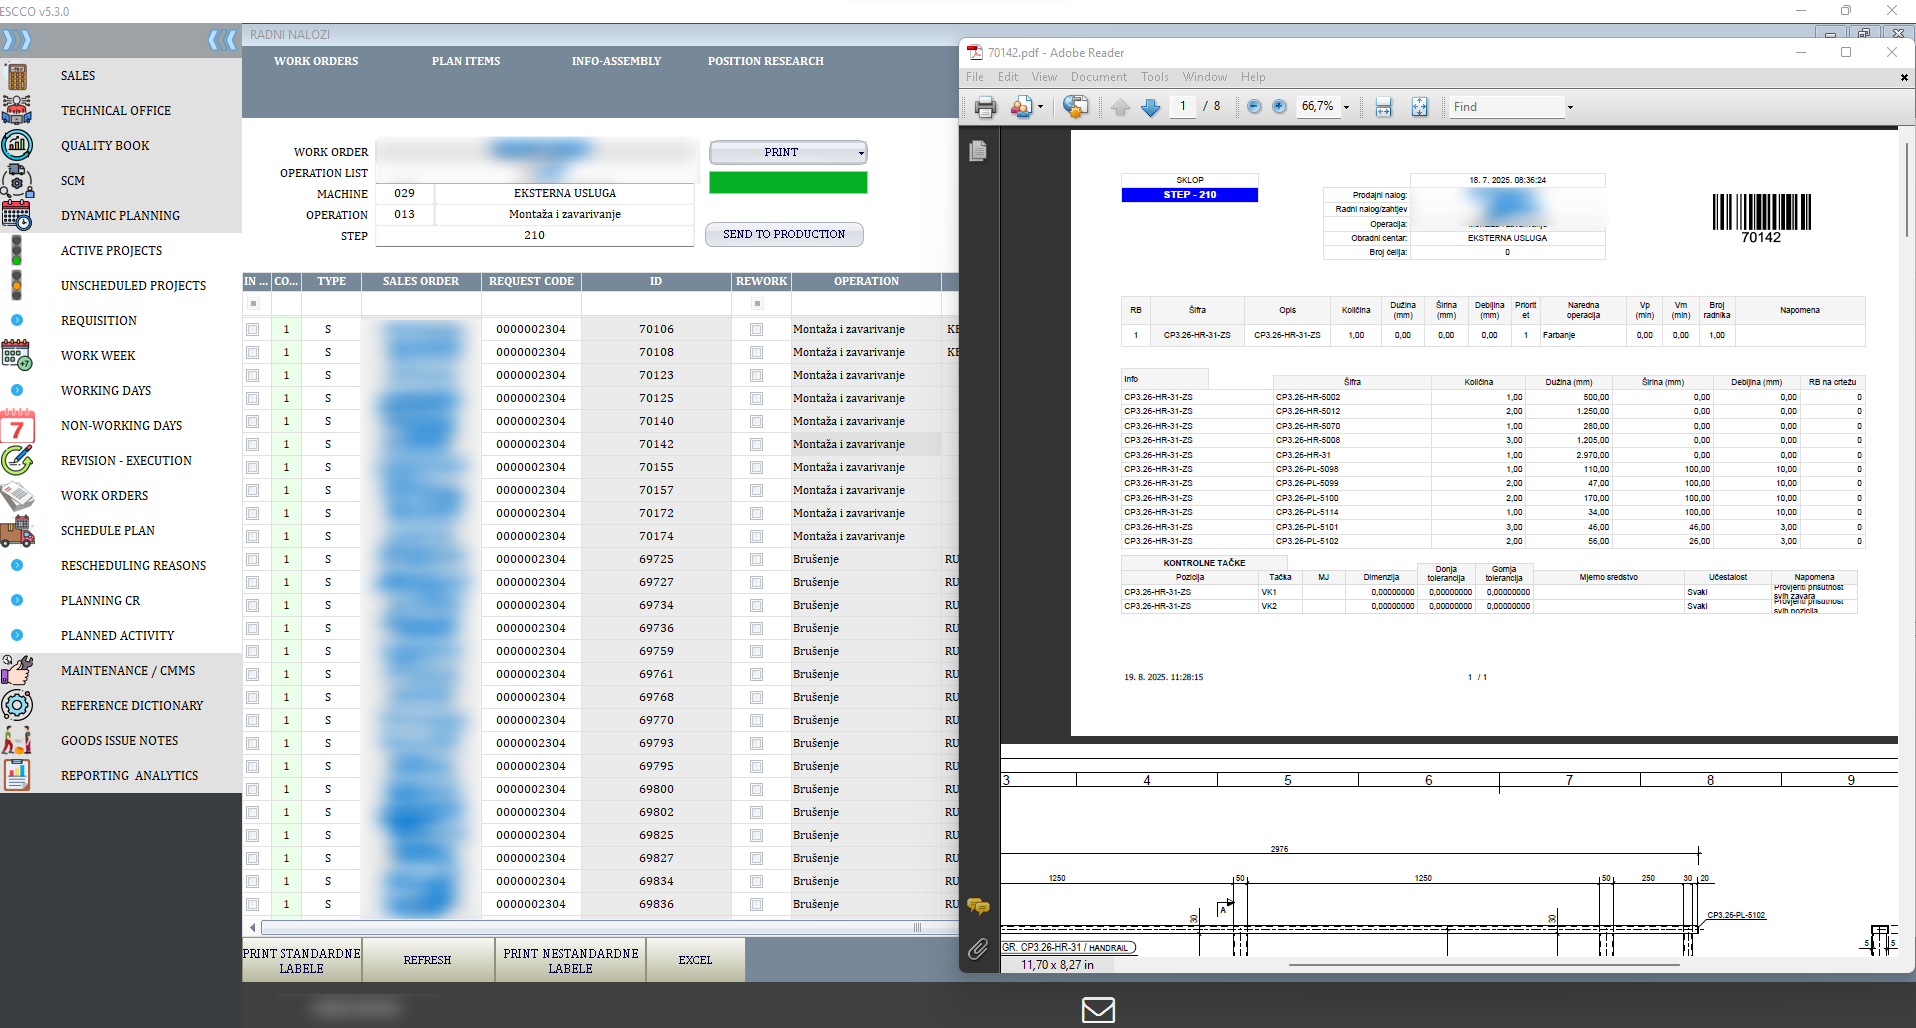The image size is (1916, 1028).
Task: Enable REWORK checkbox for row 70142
Action: (756, 444)
